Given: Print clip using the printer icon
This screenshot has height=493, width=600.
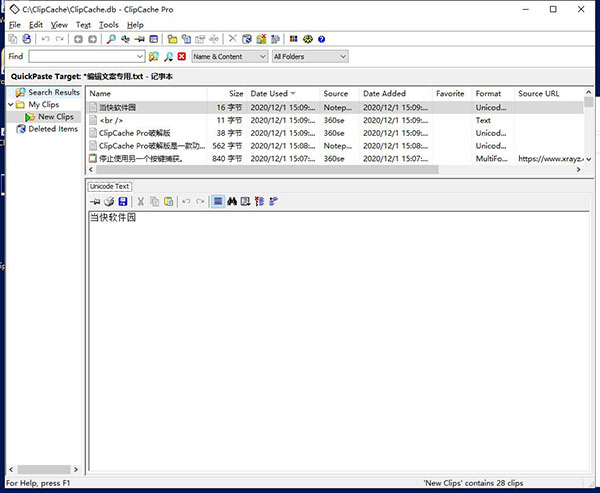Looking at the screenshot, I should (109, 201).
